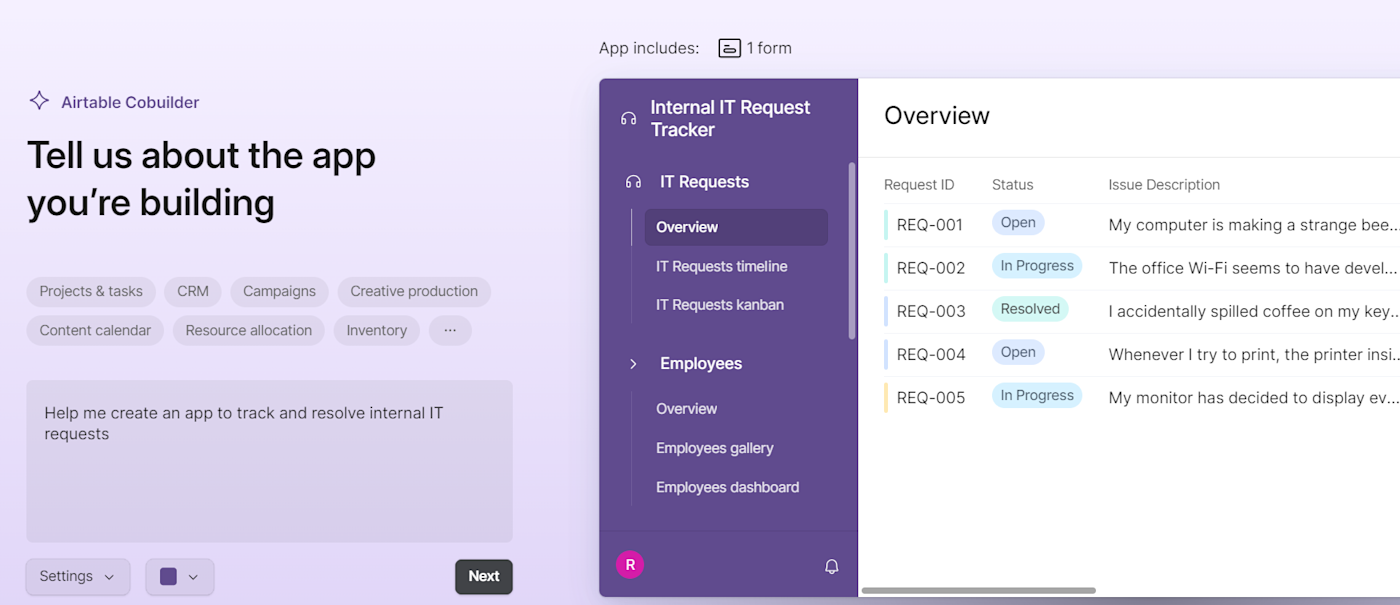Open Overview under IT Requests
Screen dimensions: 1400x605
point(736,227)
